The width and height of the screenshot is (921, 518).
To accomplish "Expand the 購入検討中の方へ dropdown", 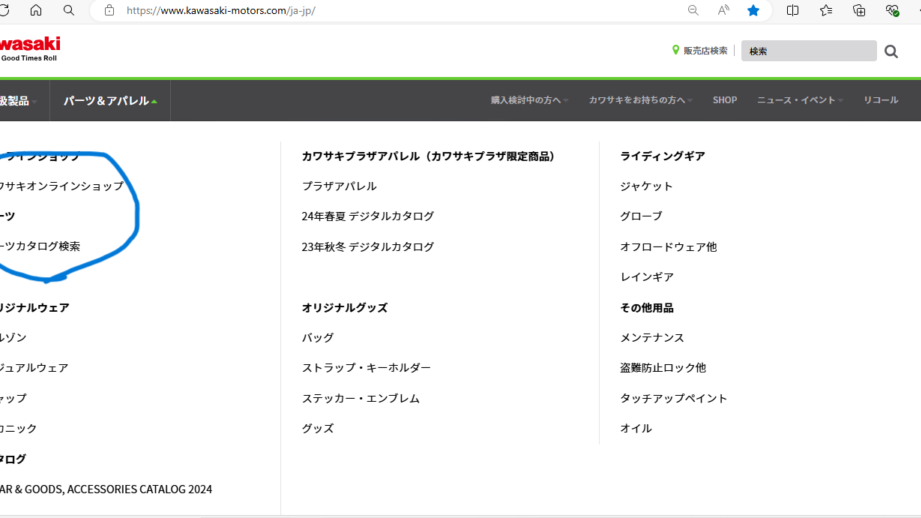I will click(529, 100).
